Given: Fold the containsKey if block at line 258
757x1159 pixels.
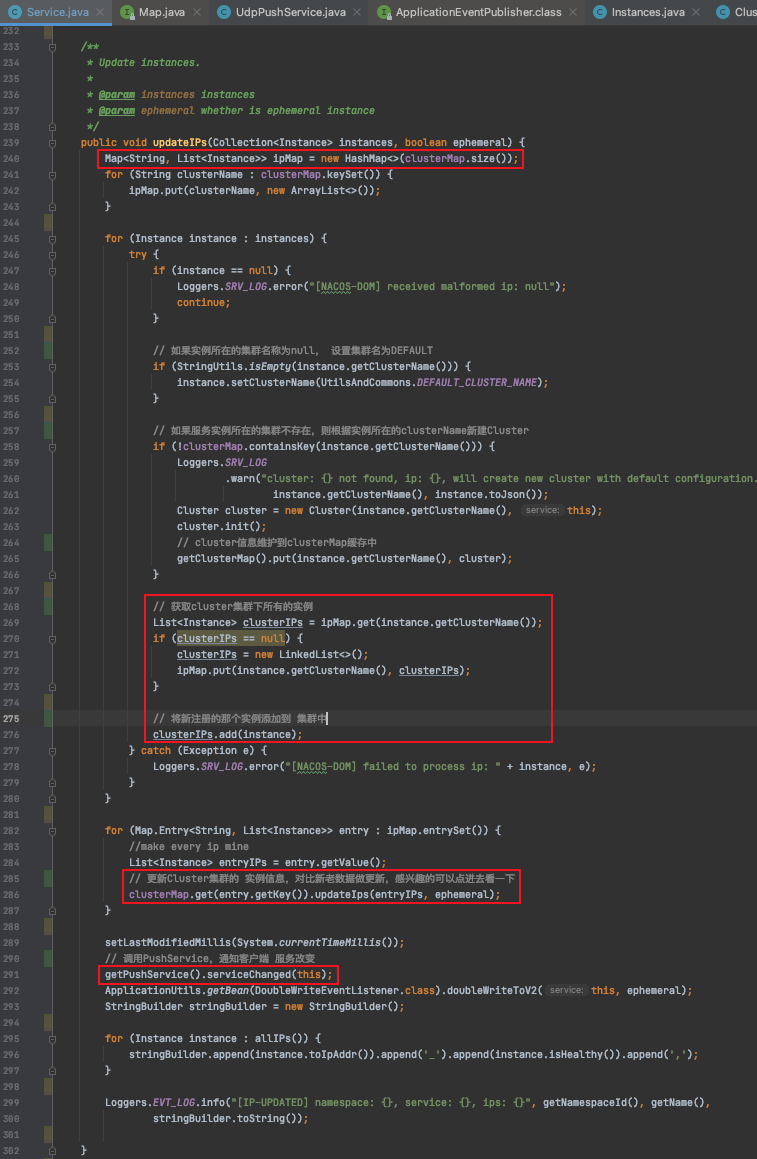Looking at the screenshot, I should 52,446.
